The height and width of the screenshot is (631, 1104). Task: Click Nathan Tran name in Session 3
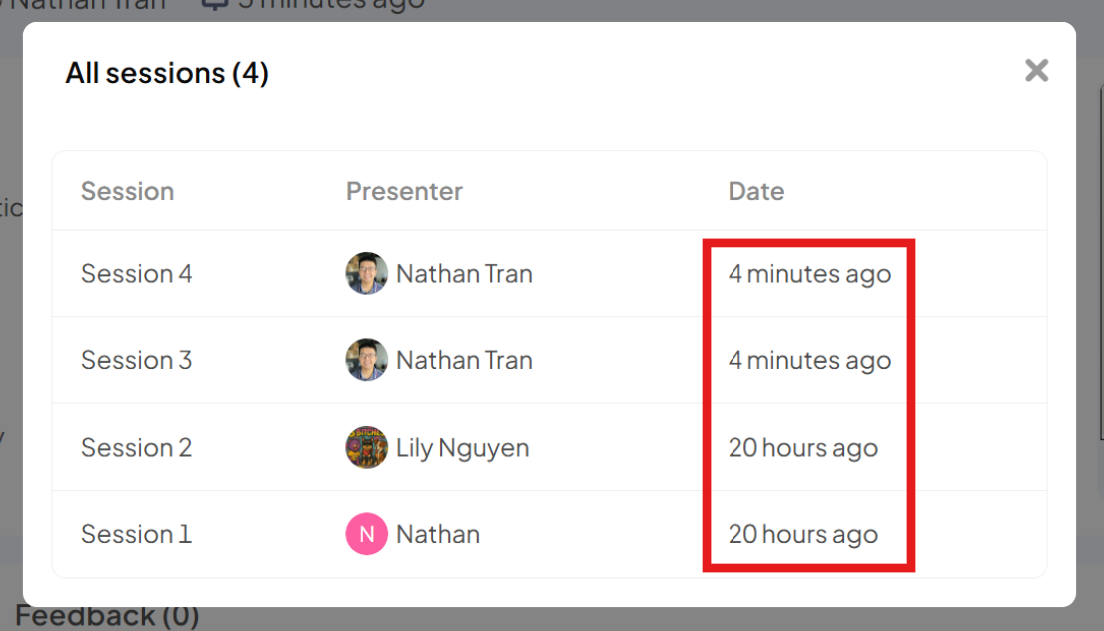[464, 360]
